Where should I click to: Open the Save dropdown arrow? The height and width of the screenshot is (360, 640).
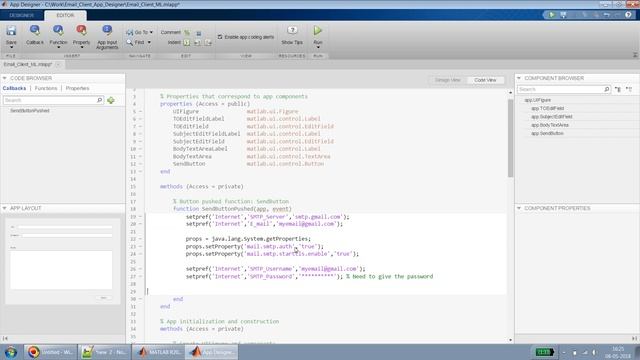11,47
